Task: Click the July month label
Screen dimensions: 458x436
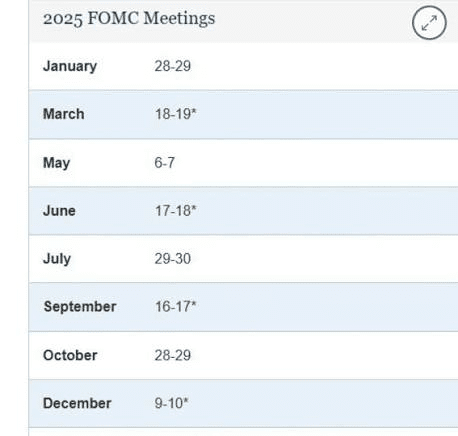Action: point(57,259)
